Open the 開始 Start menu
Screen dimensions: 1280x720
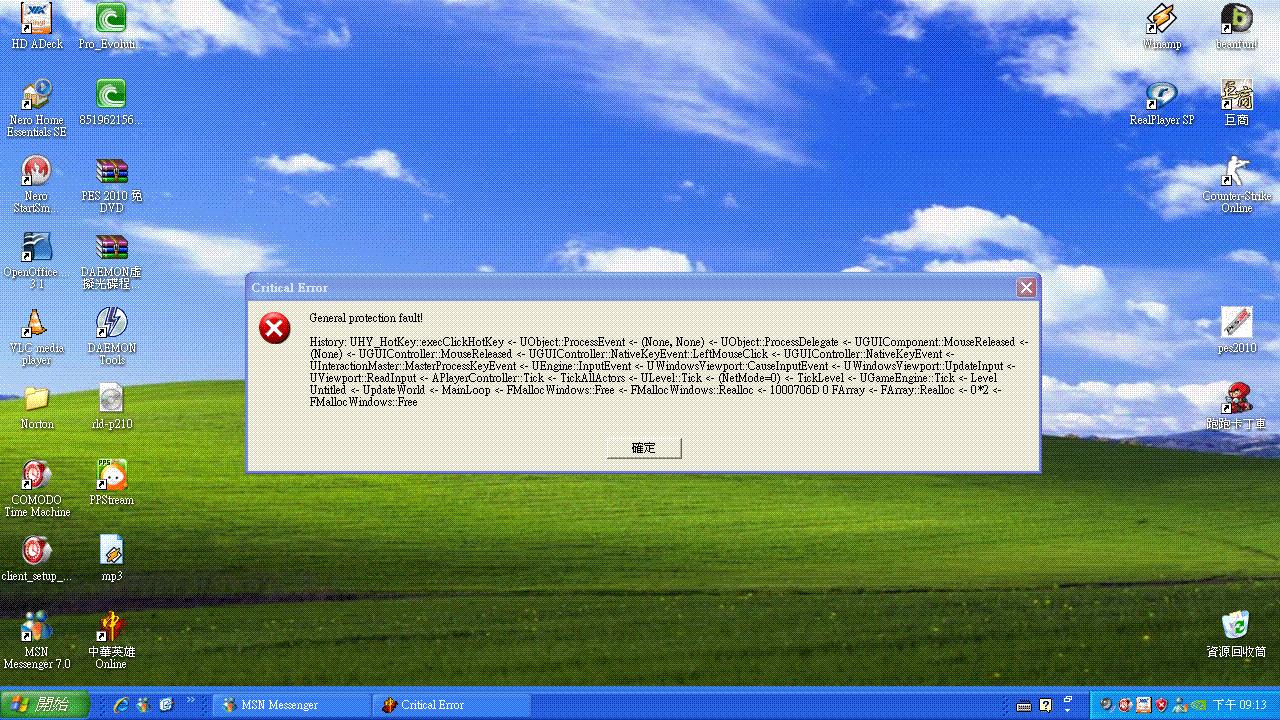(x=45, y=705)
